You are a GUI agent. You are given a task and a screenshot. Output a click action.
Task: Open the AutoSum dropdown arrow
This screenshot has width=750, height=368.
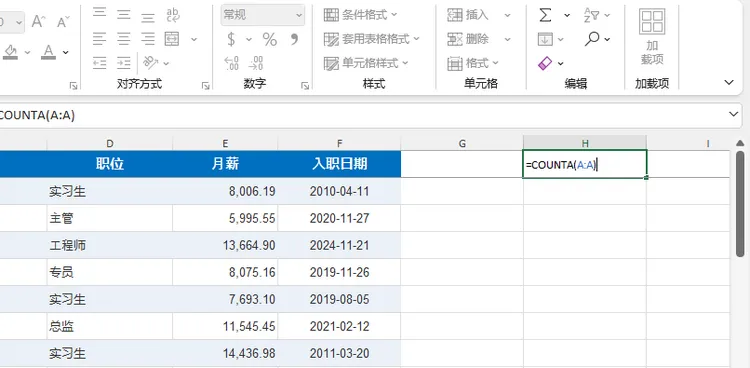(567, 15)
